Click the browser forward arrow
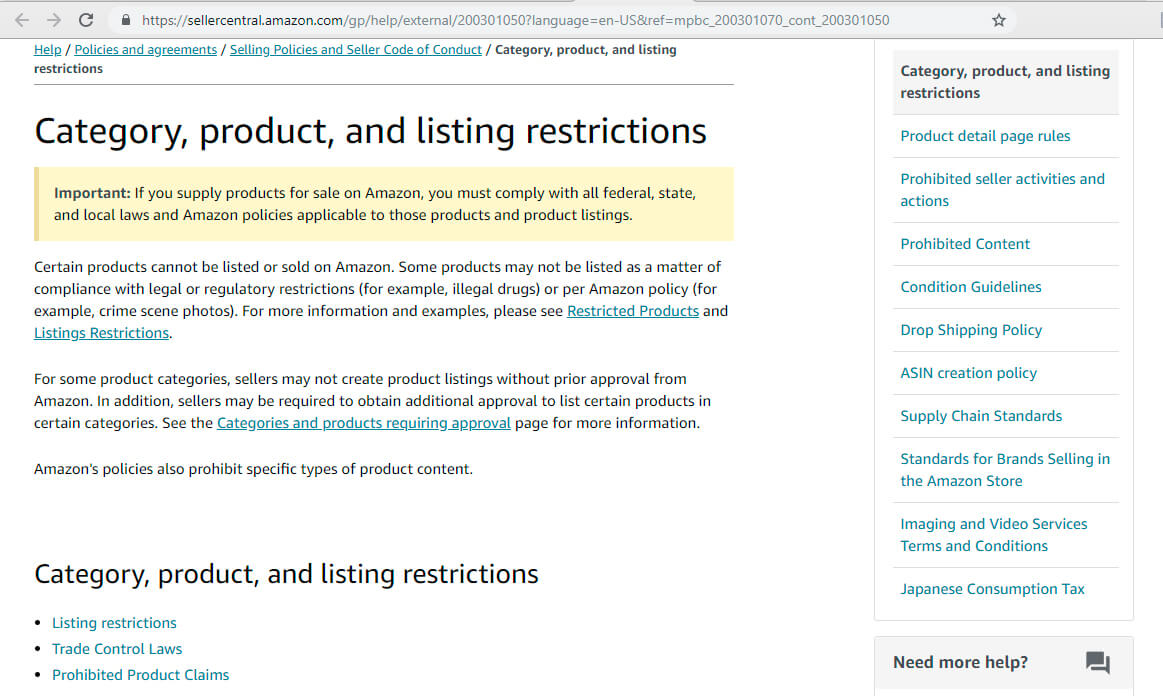Screen dimensions: 1163x696 tap(53, 20)
